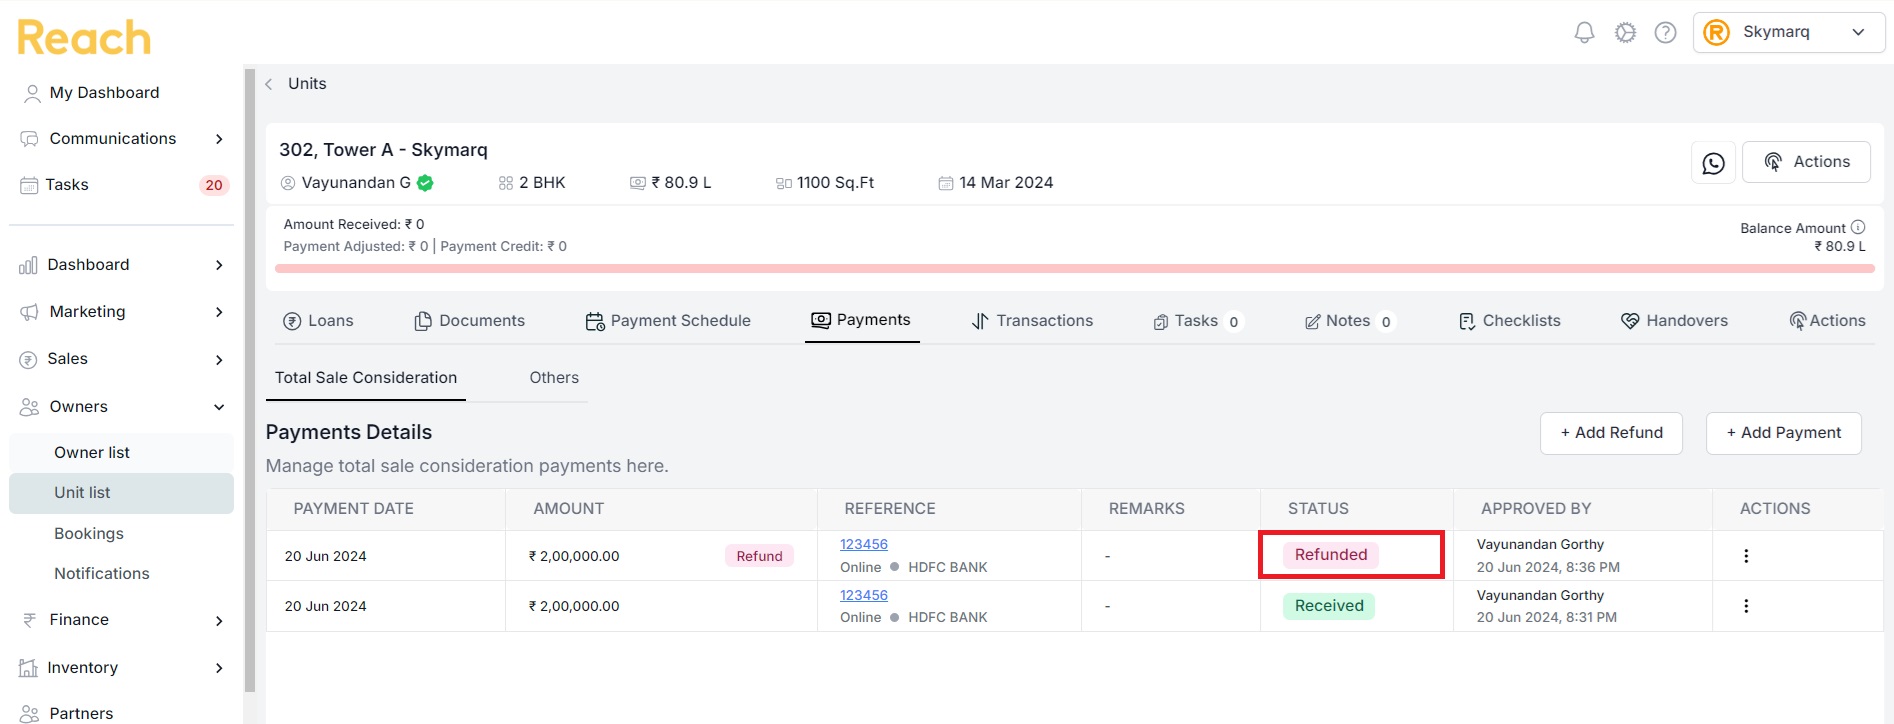1894x724 pixels.
Task: Open WhatsApp chat icon button
Action: [1713, 162]
